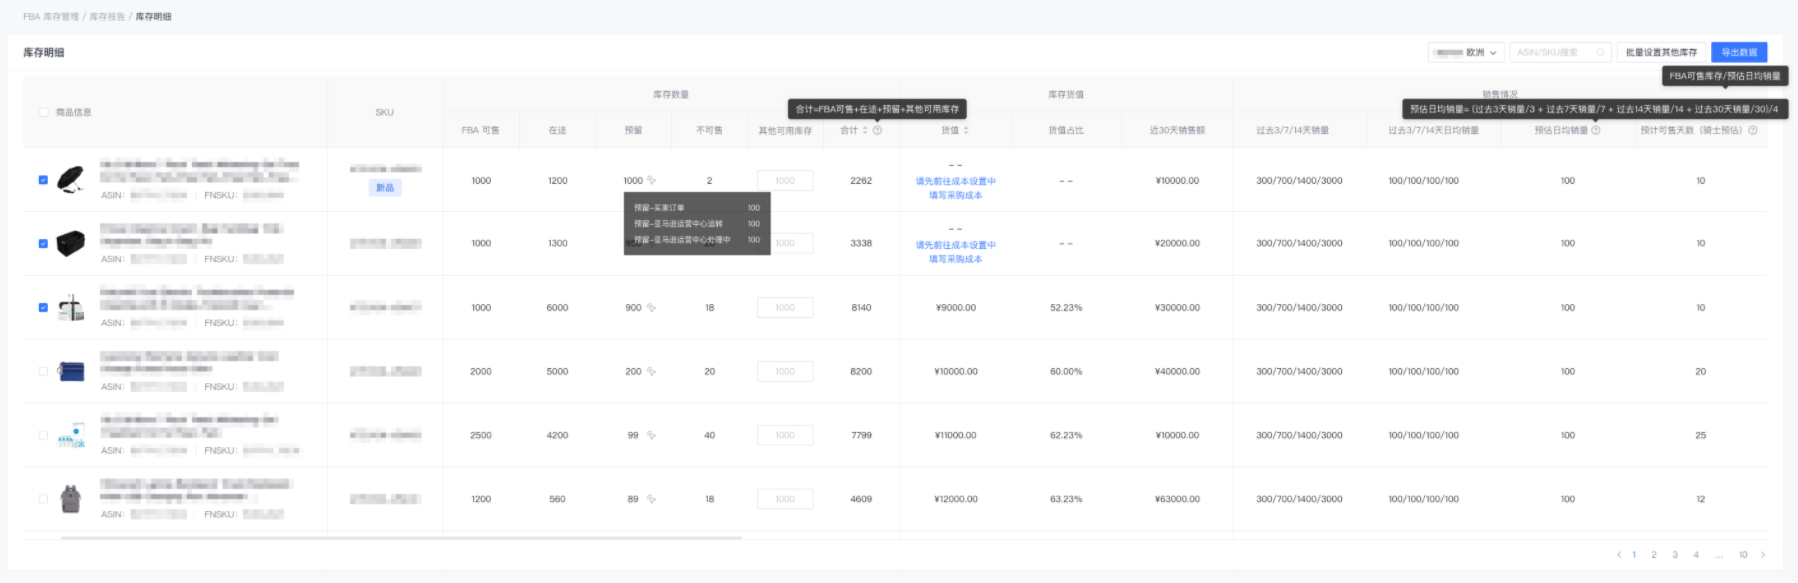The image size is (1798, 583).
Task: Click the 导出数据 export button
Action: coord(1739,52)
